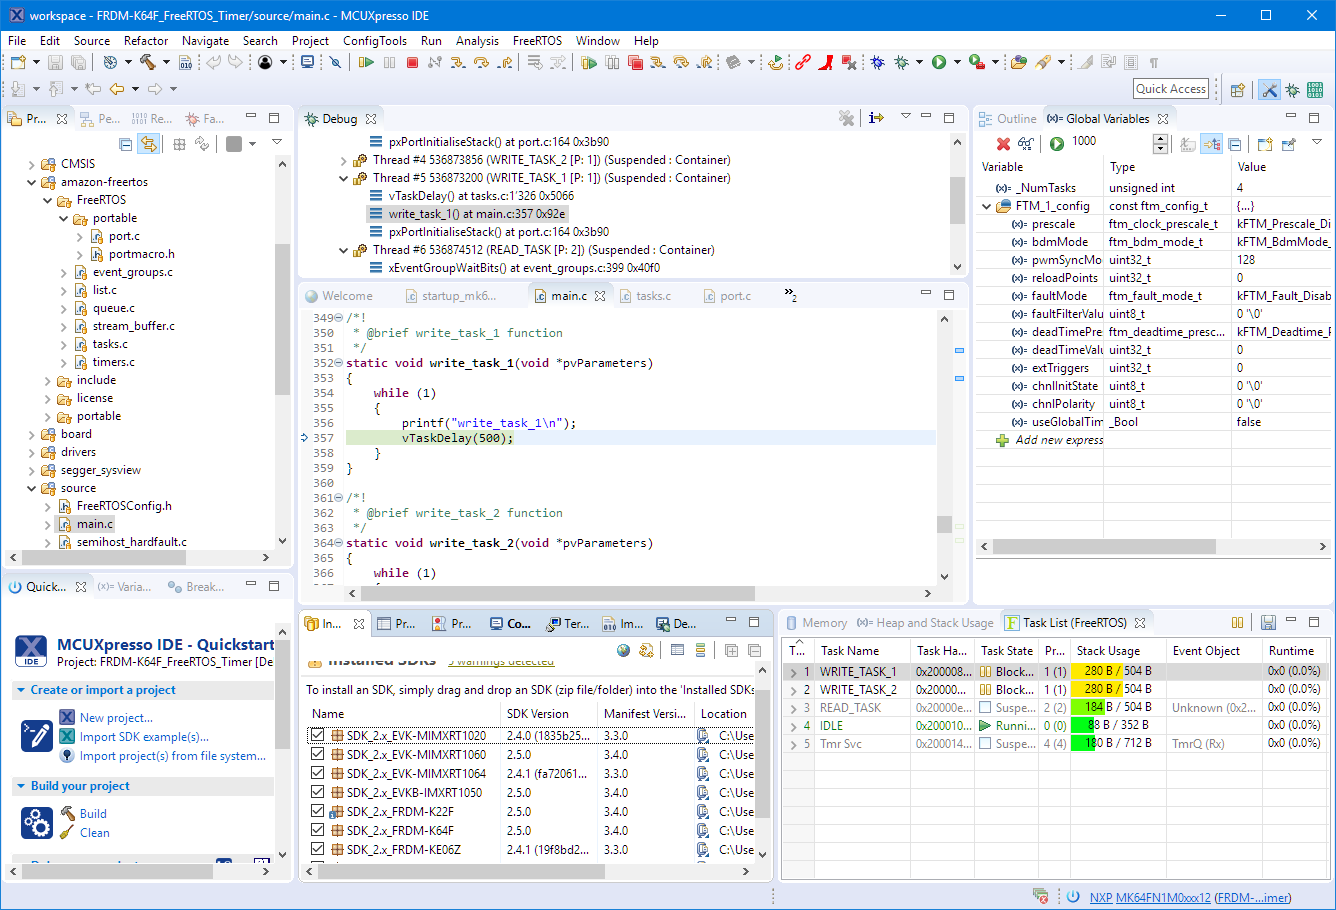Click red X remove icon in Global Variables
This screenshot has height=910, width=1336.
1003,143
